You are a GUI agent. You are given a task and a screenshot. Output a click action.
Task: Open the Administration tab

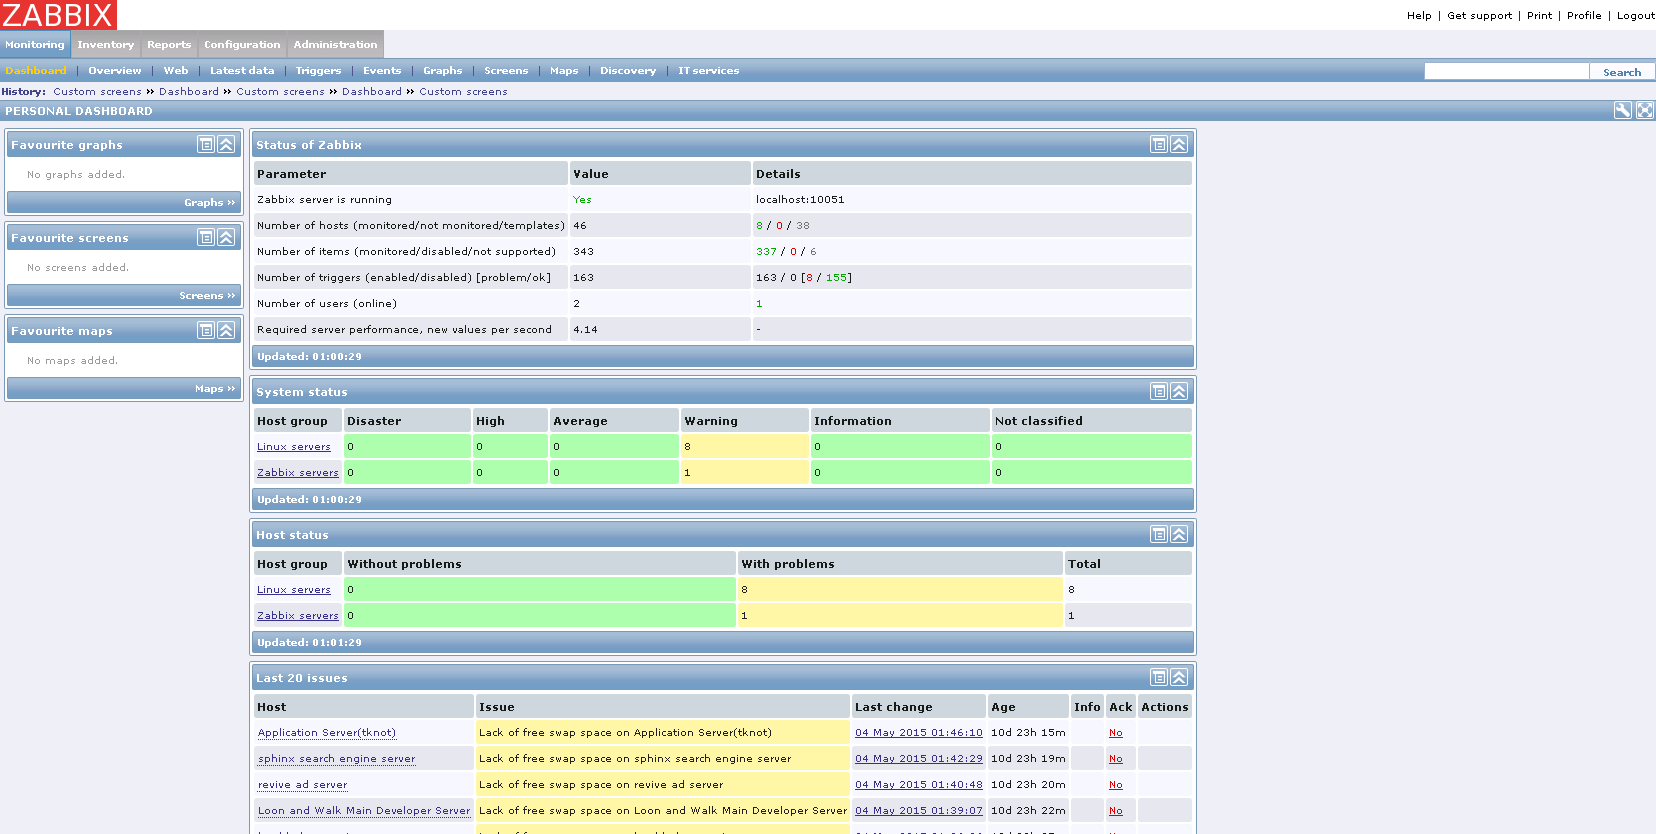pyautogui.click(x=335, y=44)
